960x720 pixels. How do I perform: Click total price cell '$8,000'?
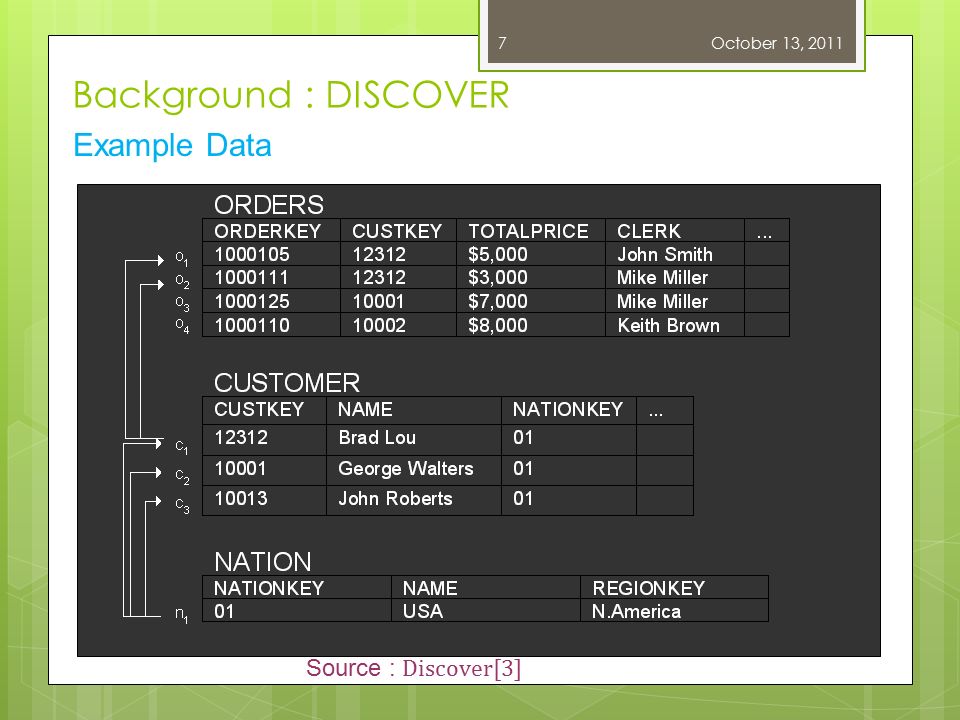pyautogui.click(x=498, y=325)
